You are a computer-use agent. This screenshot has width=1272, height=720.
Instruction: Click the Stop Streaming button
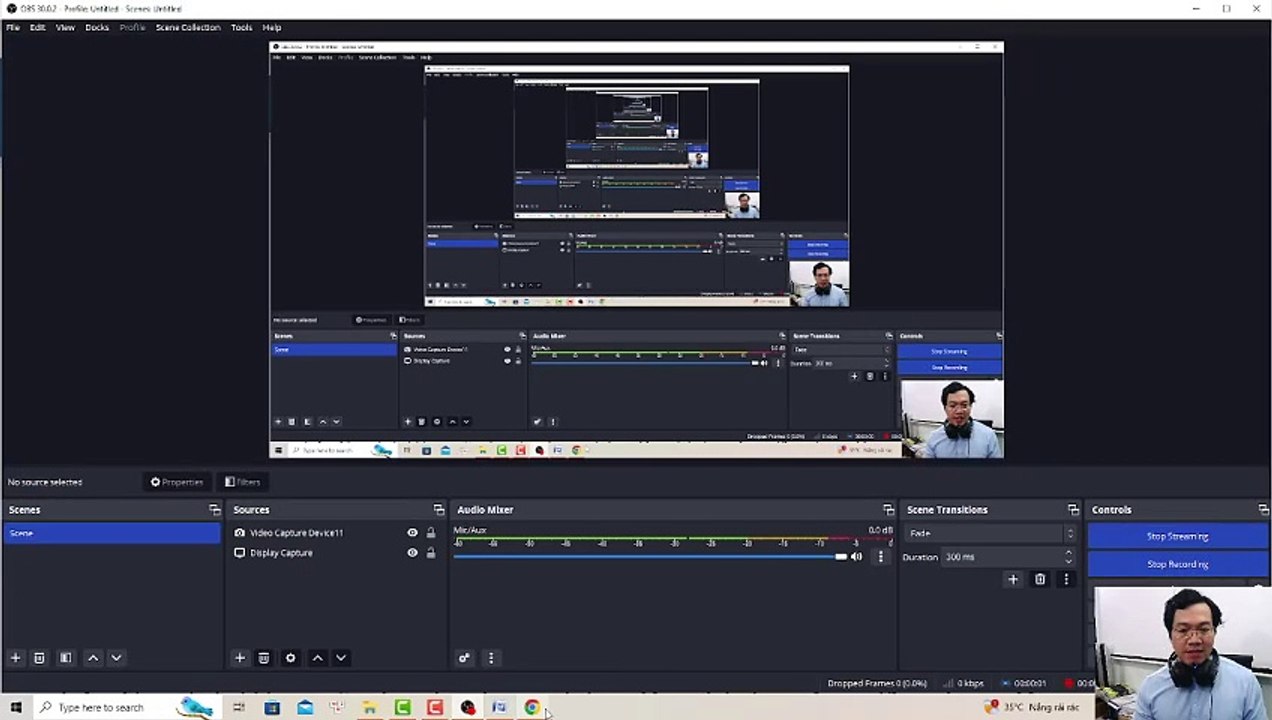1177,536
